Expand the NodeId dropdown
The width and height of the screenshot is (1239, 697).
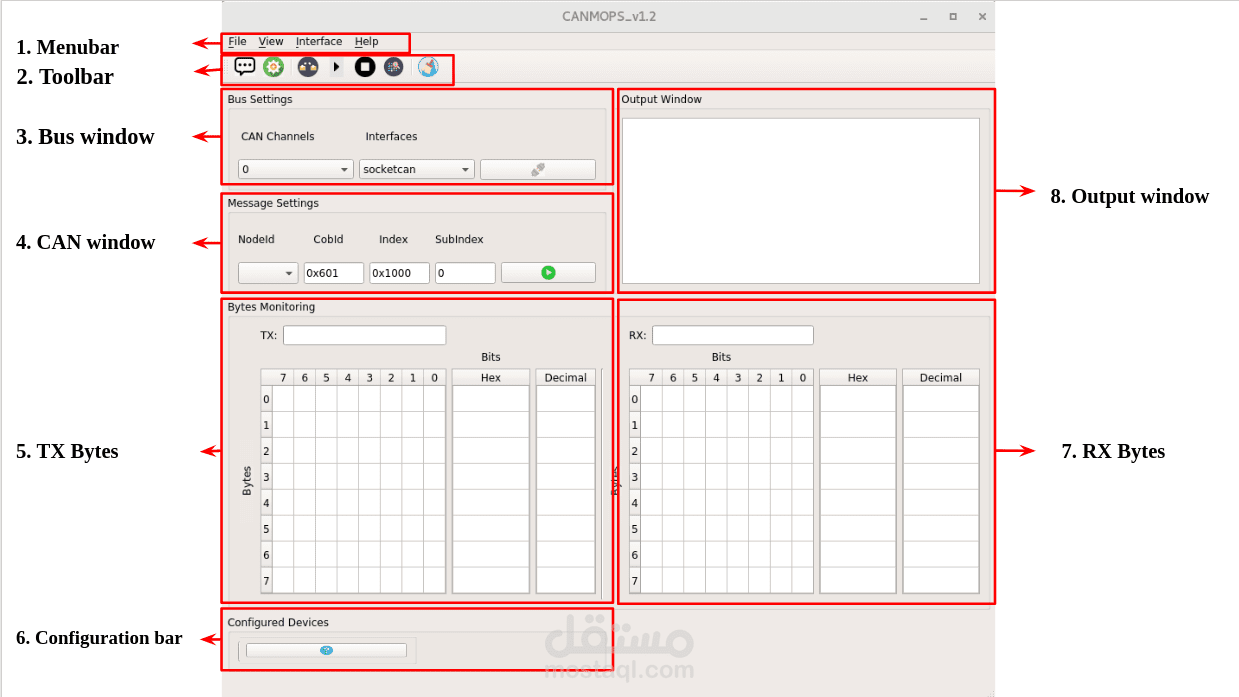(x=268, y=273)
